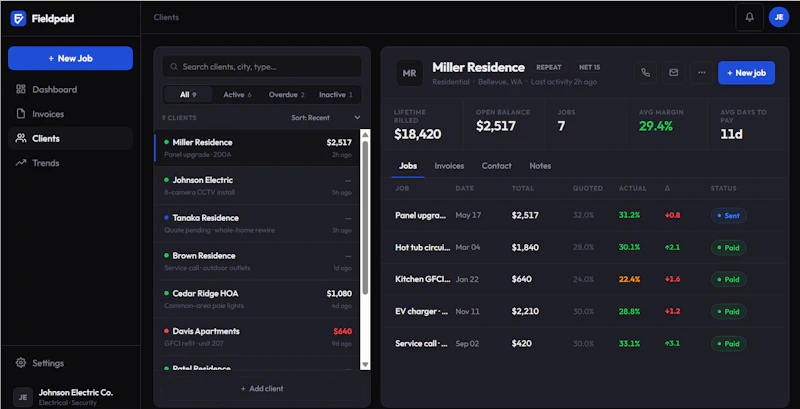
Task: Click scrollbar up arrow in client list
Action: (365, 134)
